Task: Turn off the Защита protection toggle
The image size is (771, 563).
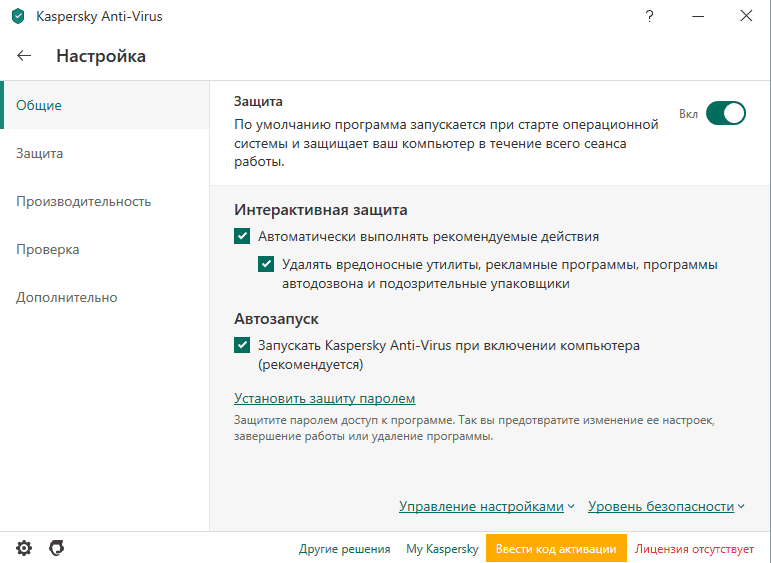Action: click(726, 113)
